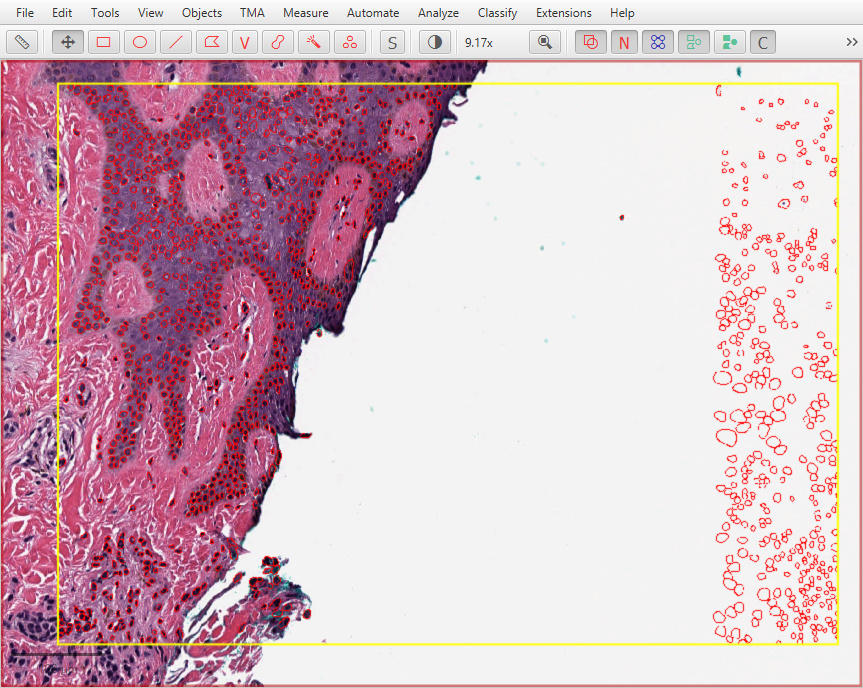
Task: Open the TMA menu
Action: 252,13
